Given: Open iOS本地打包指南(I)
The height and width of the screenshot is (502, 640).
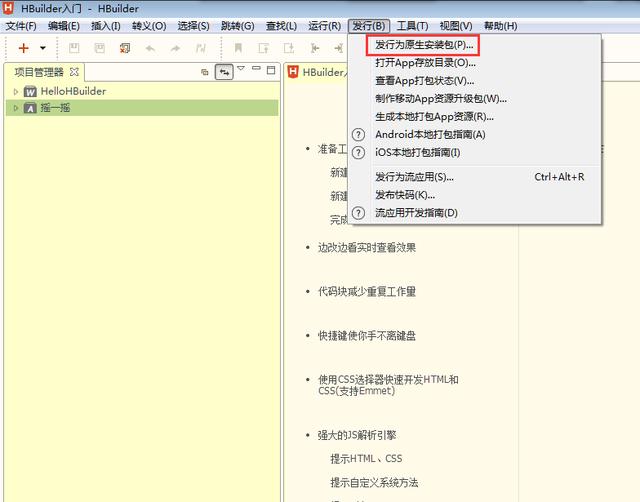Looking at the screenshot, I should coord(475,153).
